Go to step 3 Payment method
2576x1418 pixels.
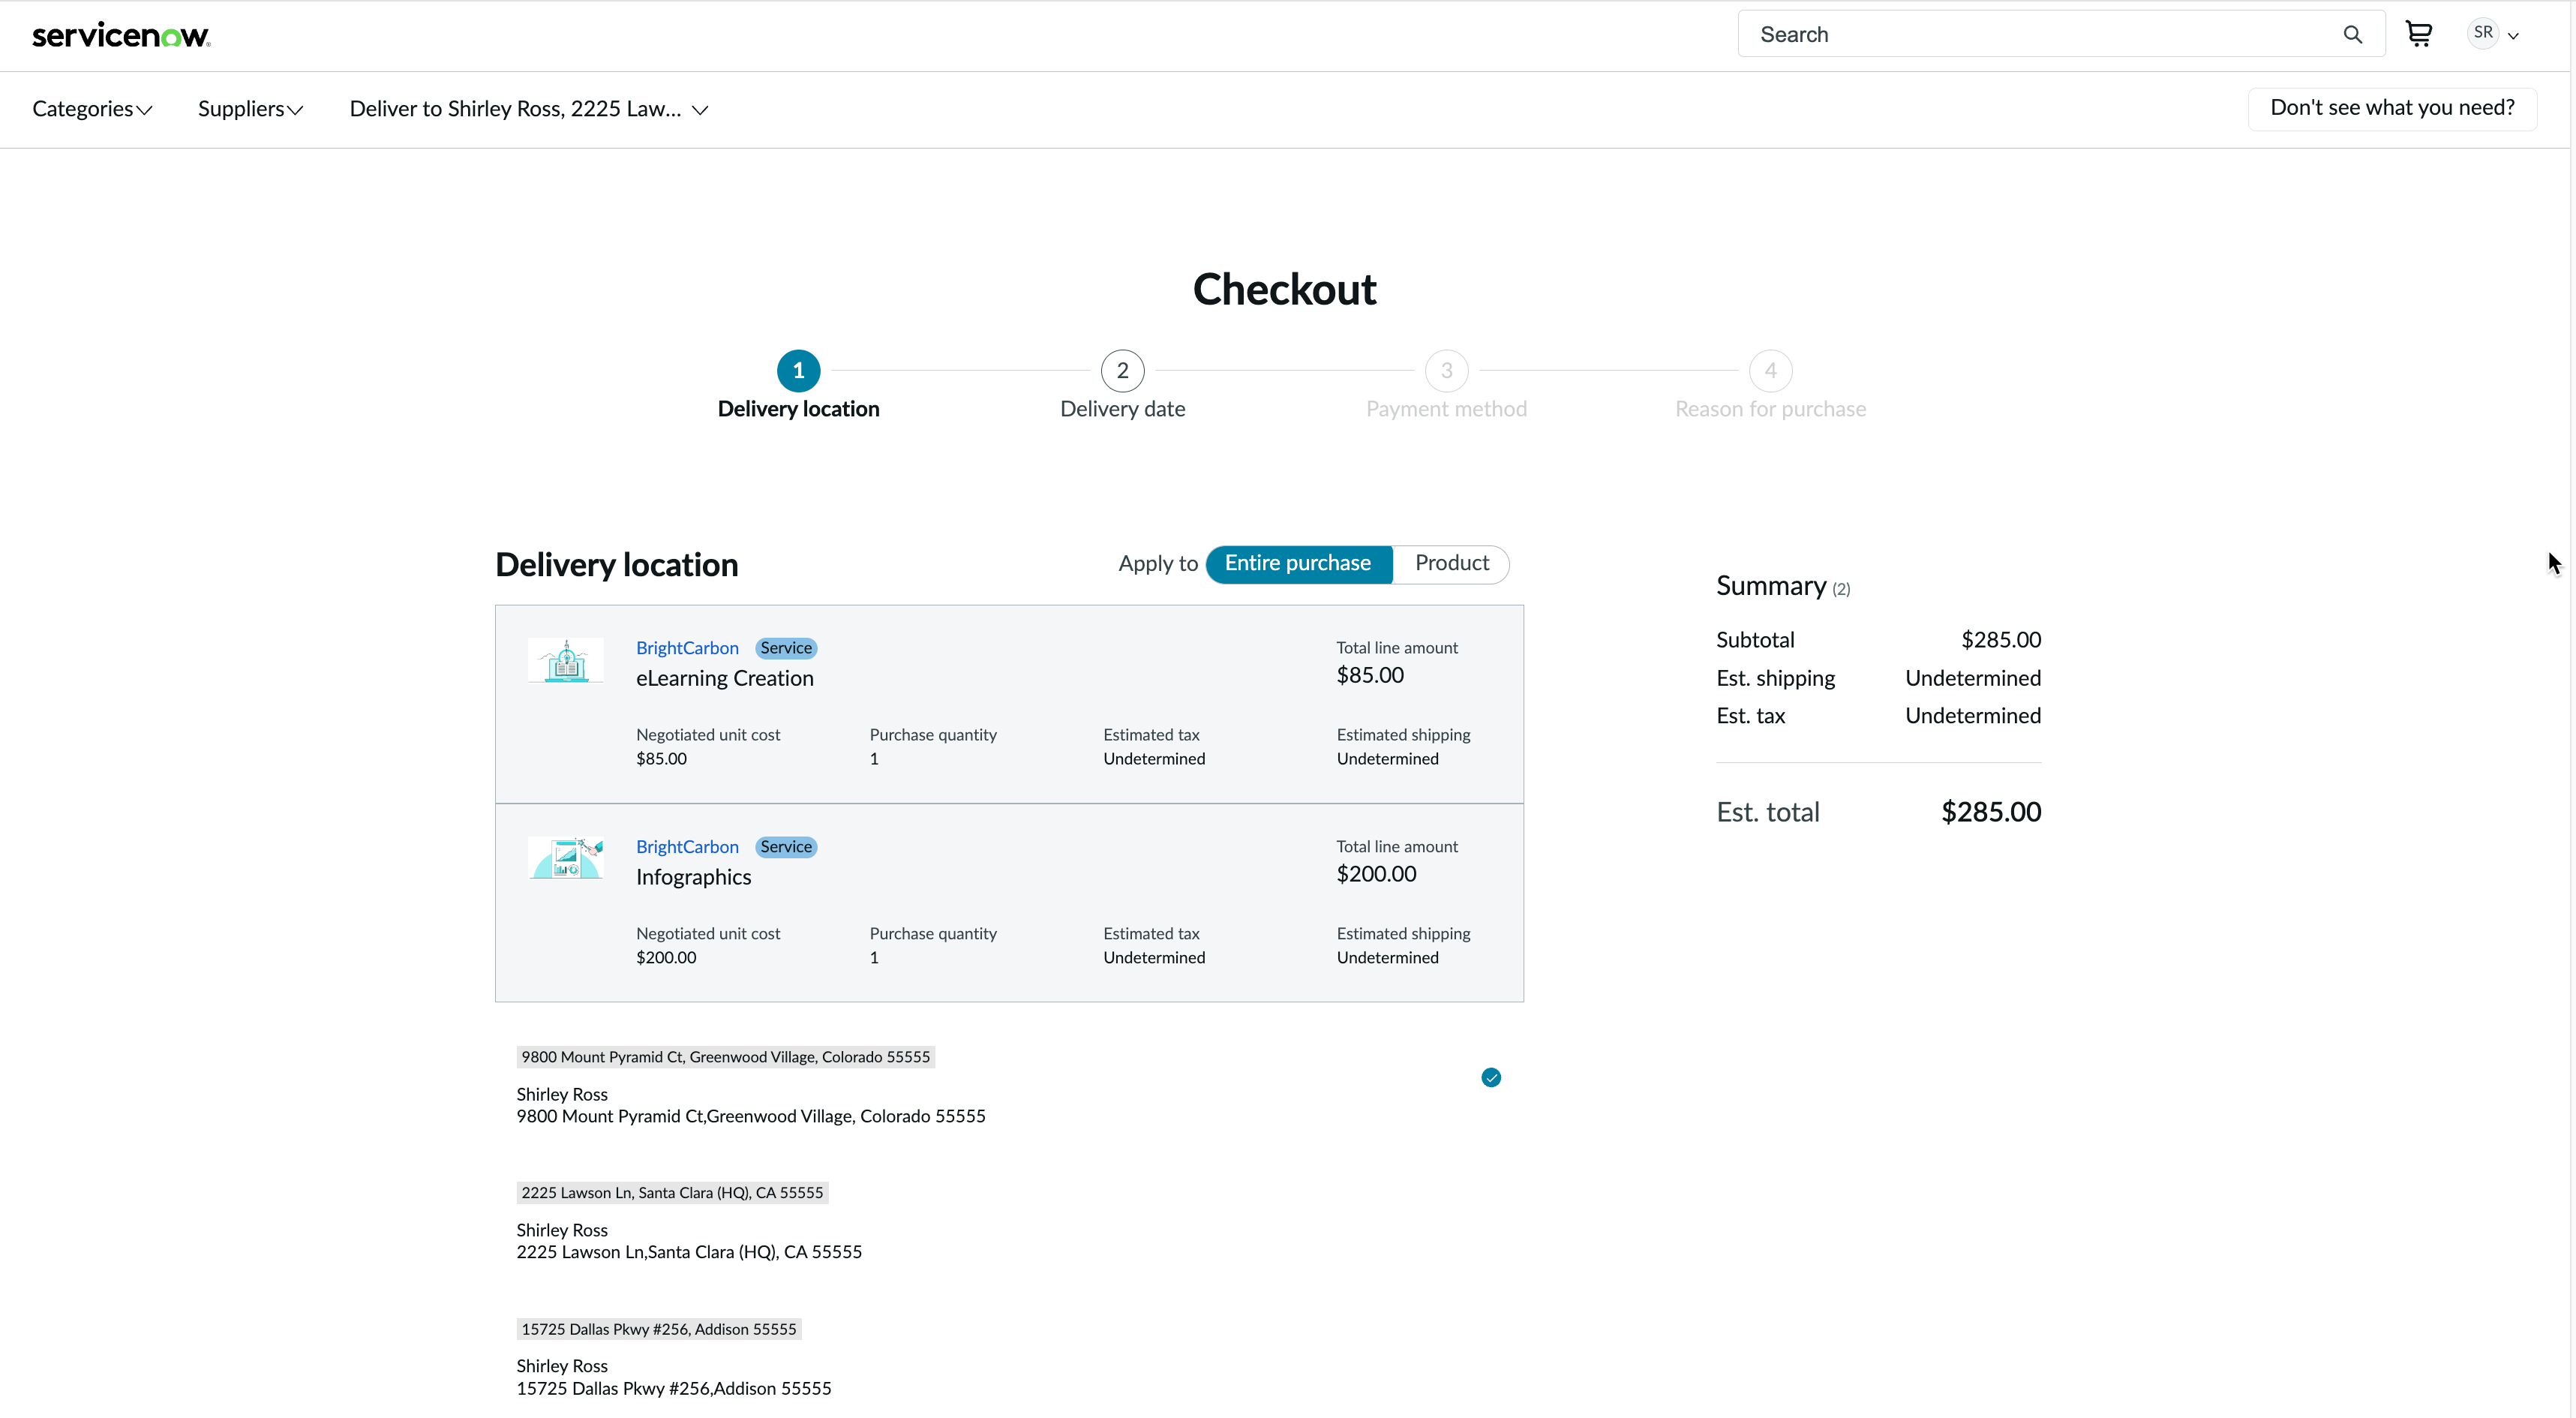point(1446,371)
